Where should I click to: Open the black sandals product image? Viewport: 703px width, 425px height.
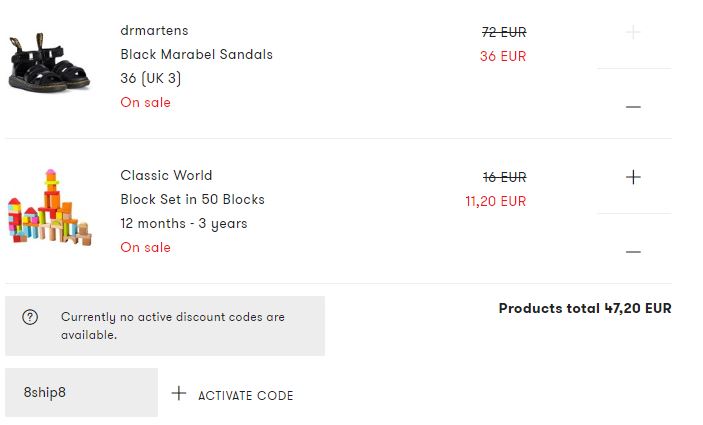coord(49,63)
